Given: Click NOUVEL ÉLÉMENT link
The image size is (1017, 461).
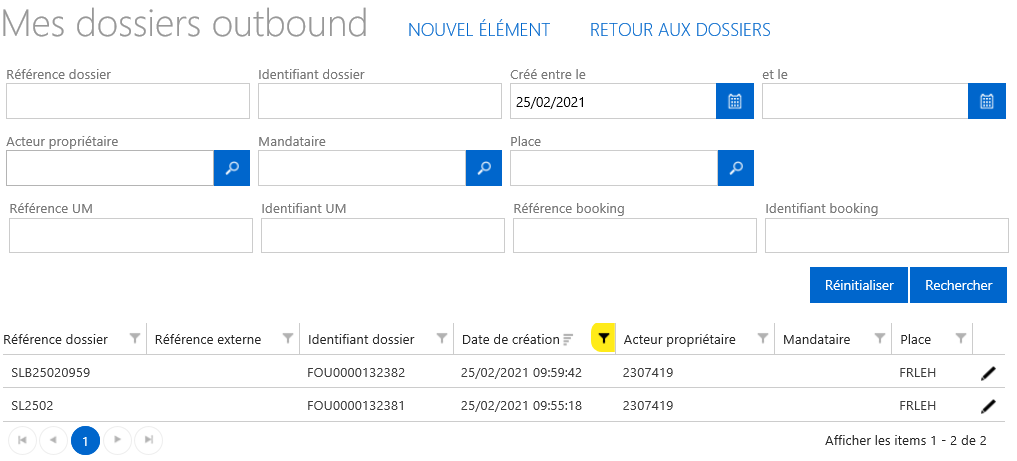Looking at the screenshot, I should pyautogui.click(x=479, y=30).
